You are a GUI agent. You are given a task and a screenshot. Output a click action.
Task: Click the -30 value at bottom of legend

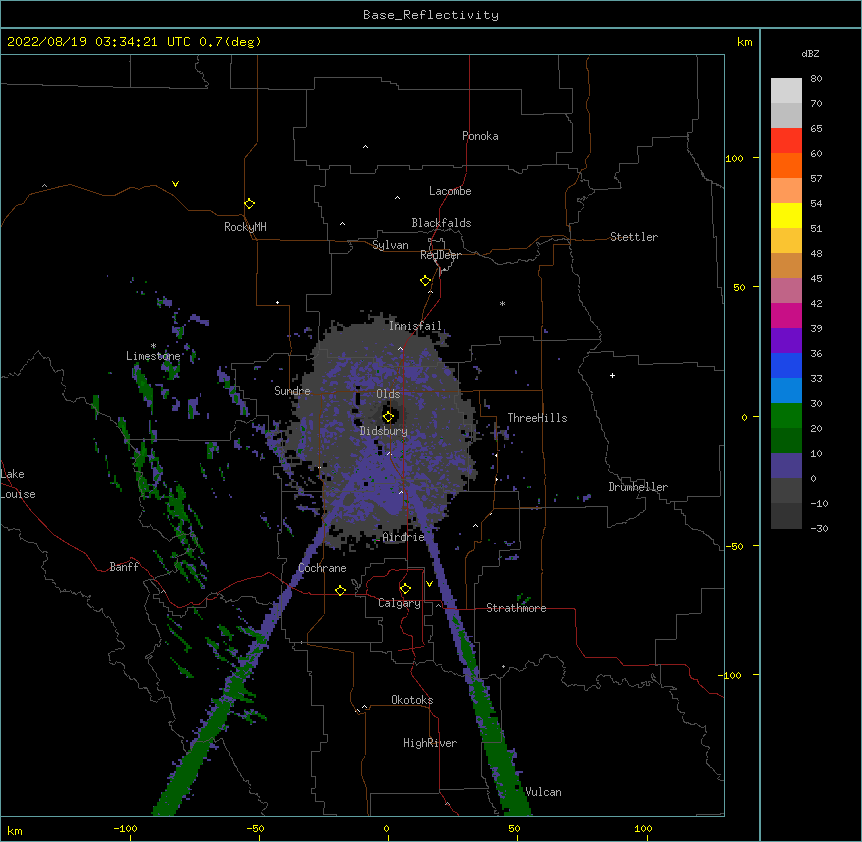point(819,528)
